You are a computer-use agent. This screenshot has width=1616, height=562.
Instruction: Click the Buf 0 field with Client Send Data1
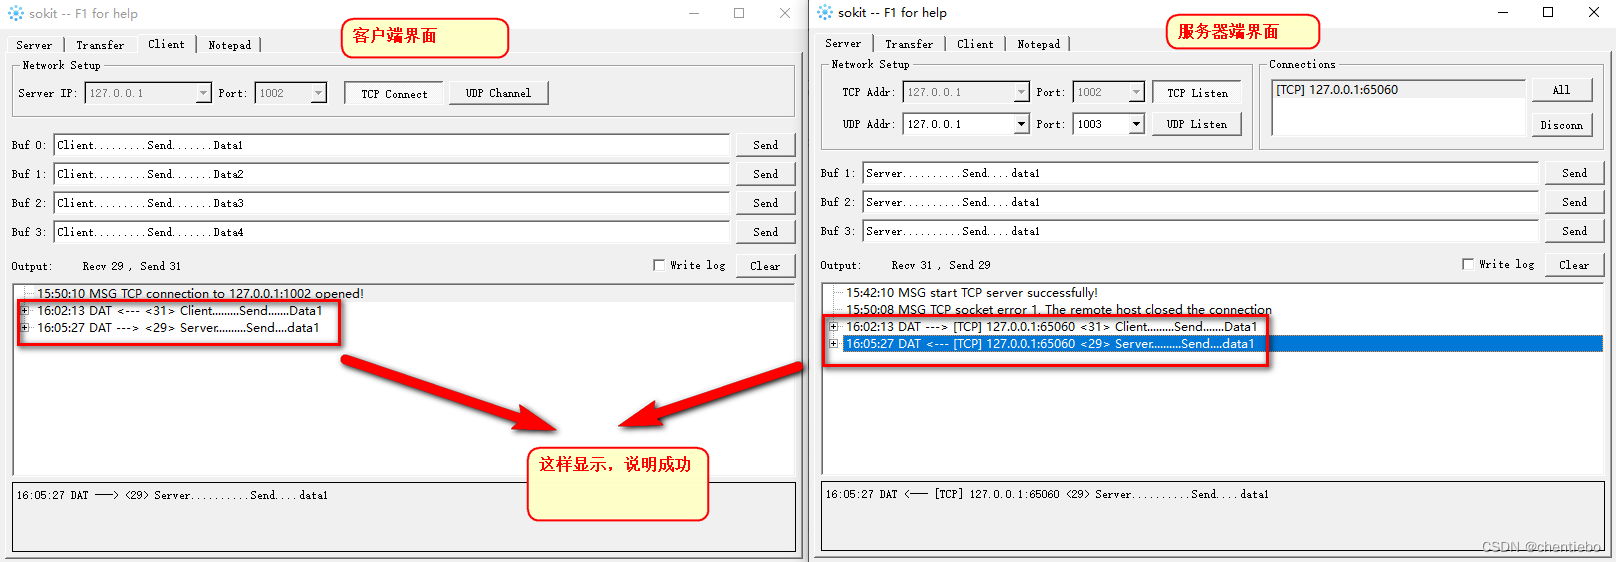coord(392,145)
